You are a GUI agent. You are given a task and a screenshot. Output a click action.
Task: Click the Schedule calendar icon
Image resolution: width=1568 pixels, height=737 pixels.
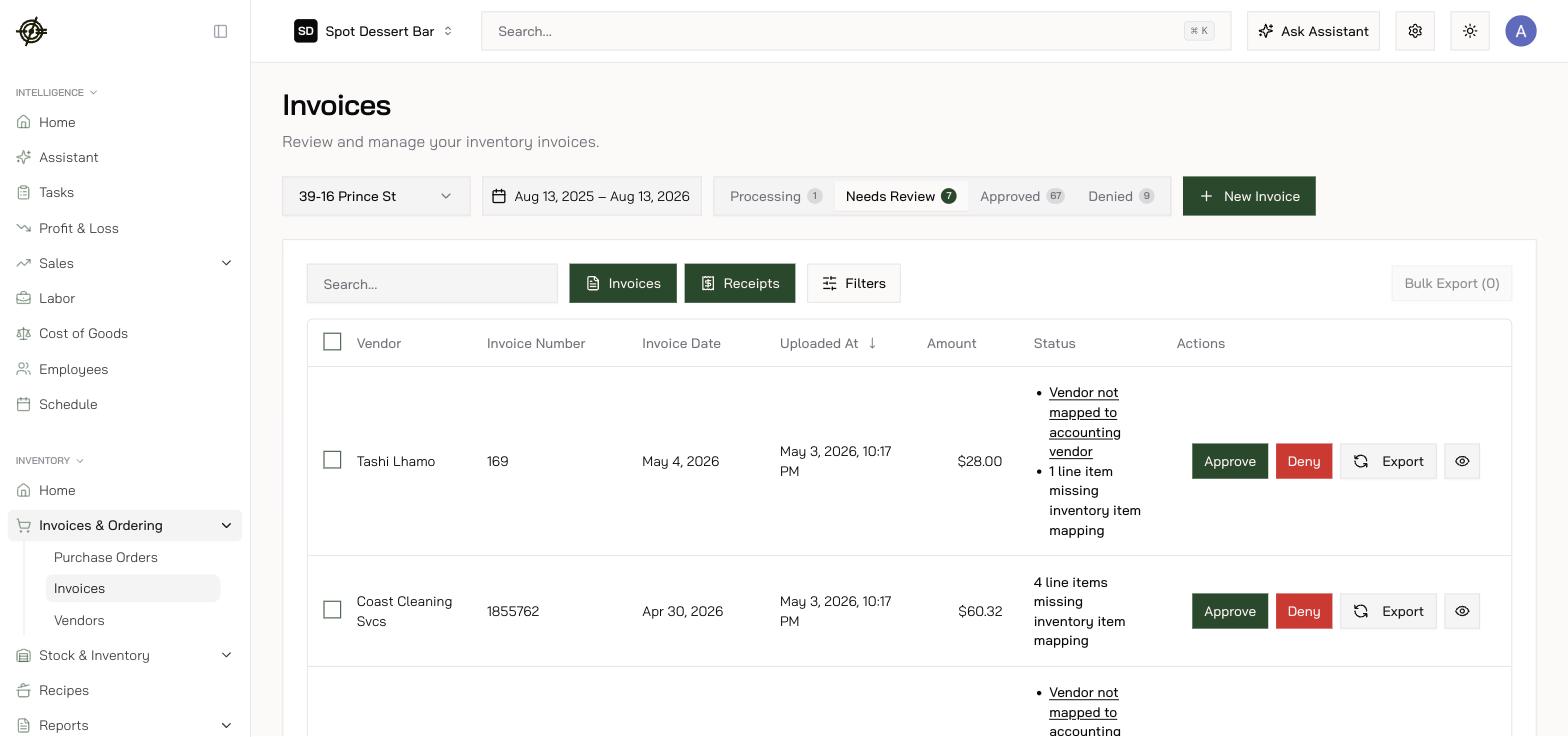[x=24, y=404]
